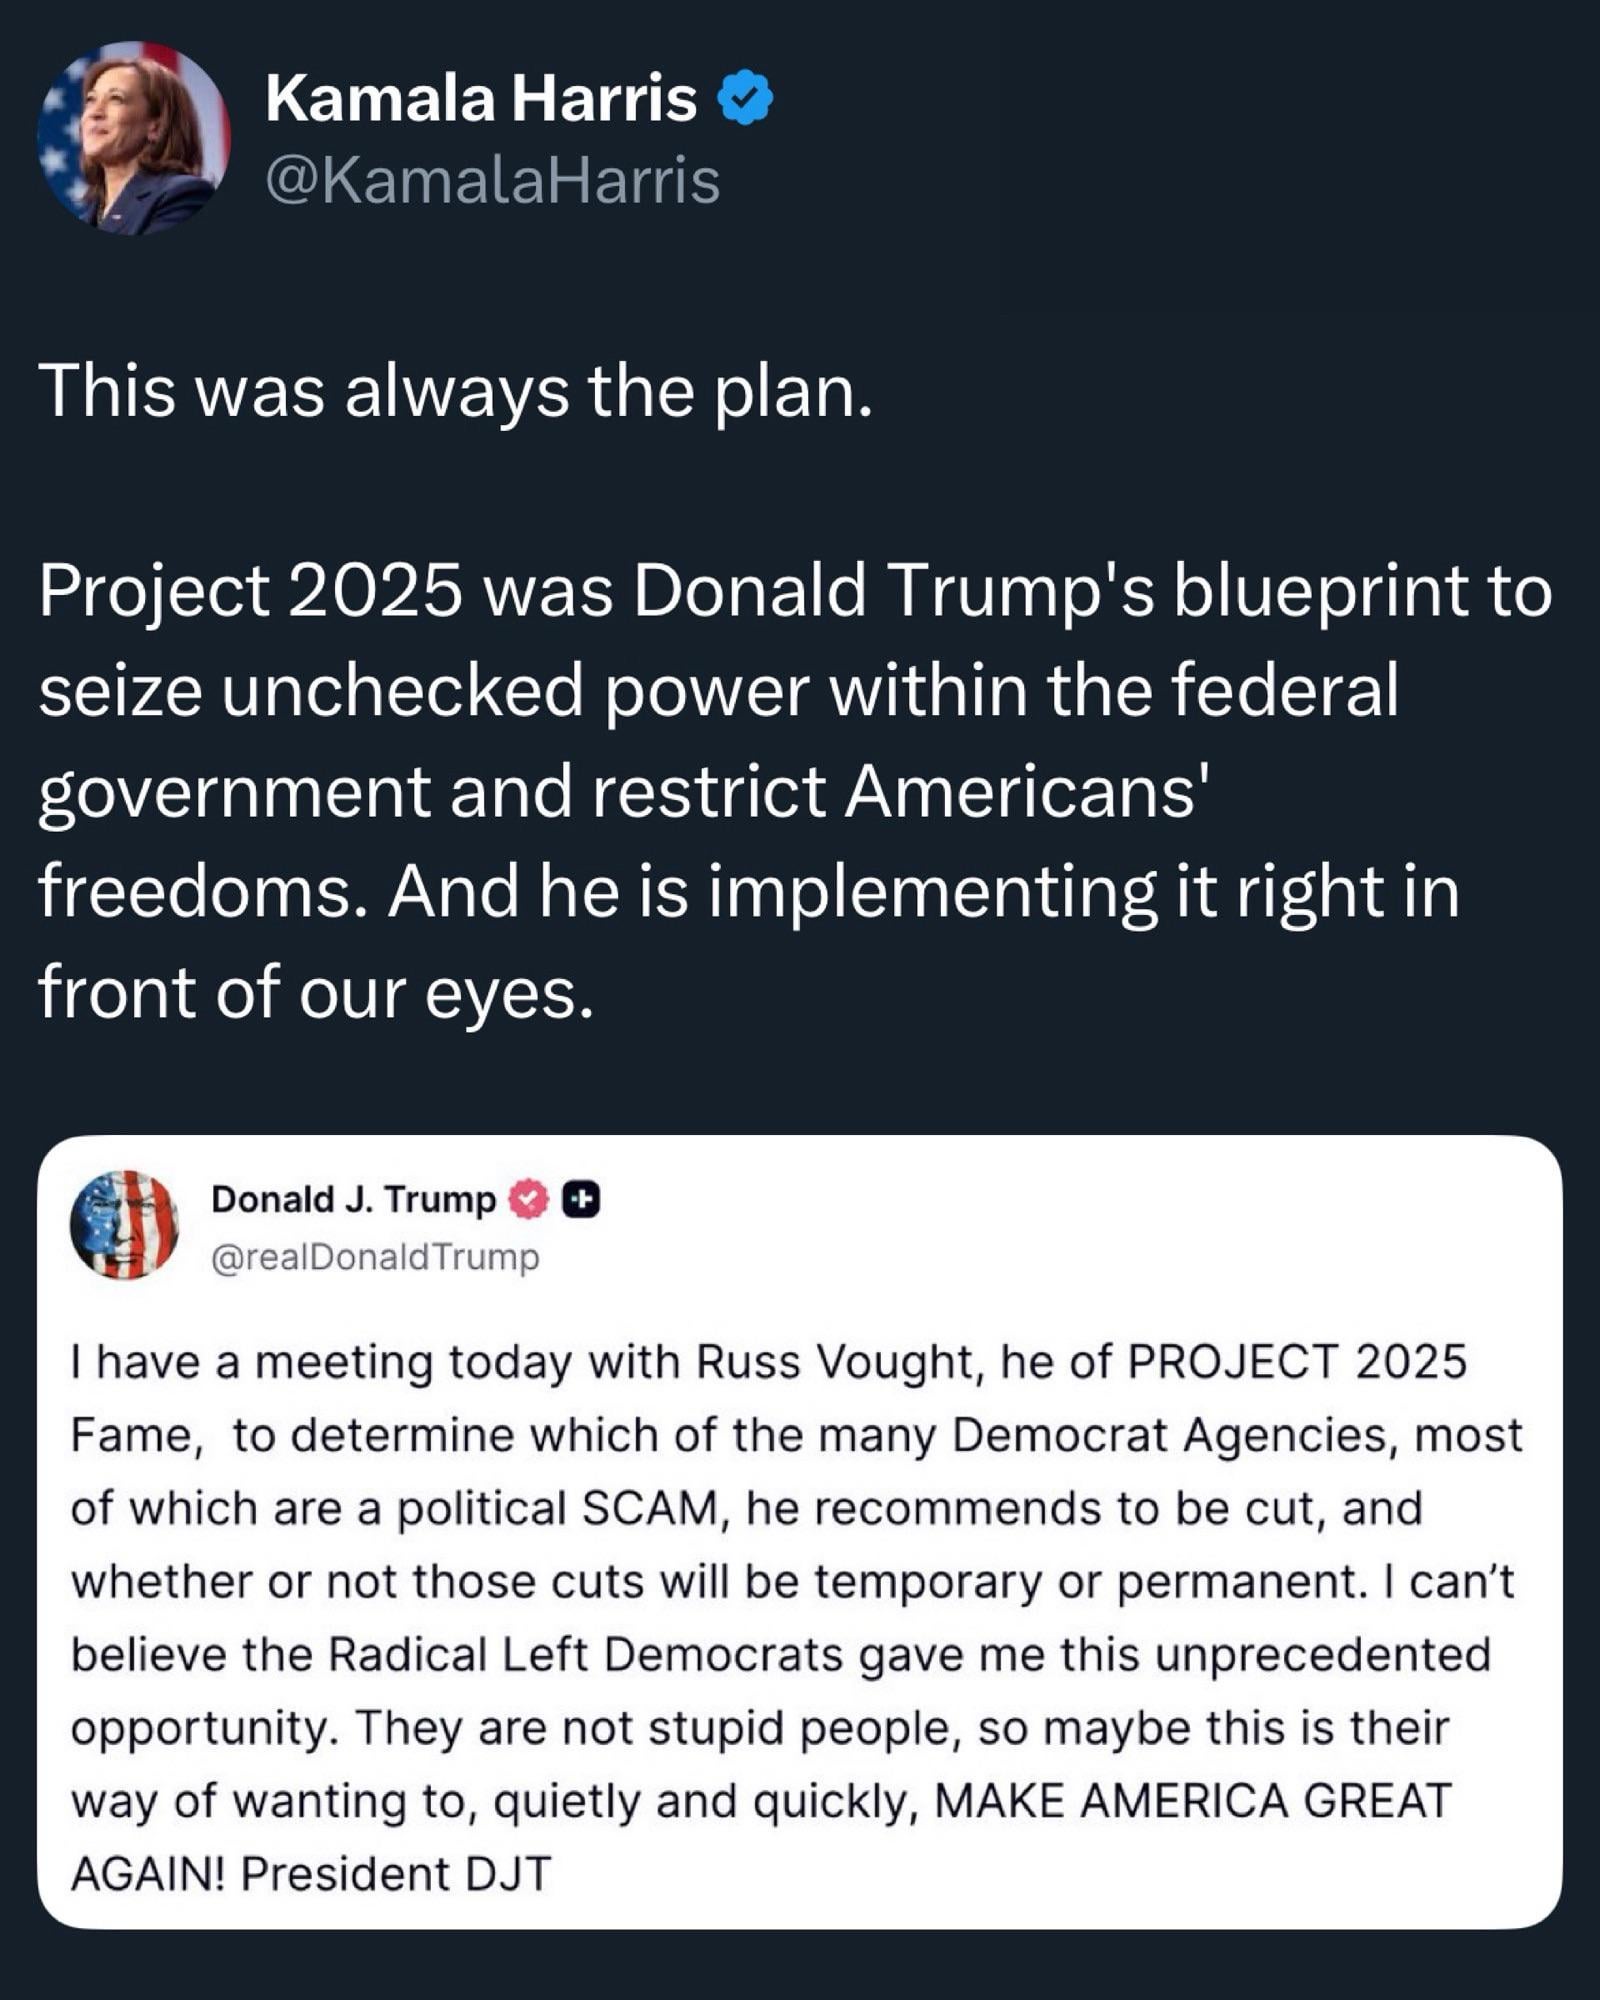This screenshot has width=1600, height=2000.
Task: Open Kamala Harris's profile picture
Action: pos(133,138)
